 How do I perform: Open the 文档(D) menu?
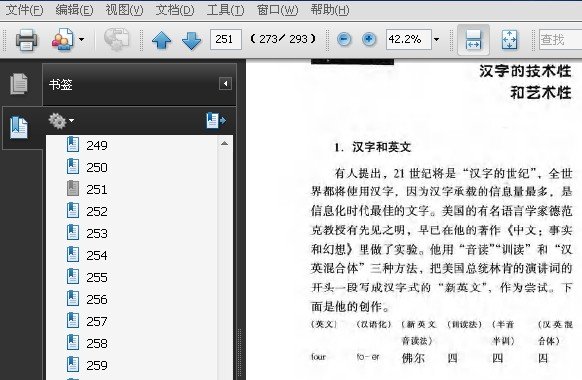[174, 10]
